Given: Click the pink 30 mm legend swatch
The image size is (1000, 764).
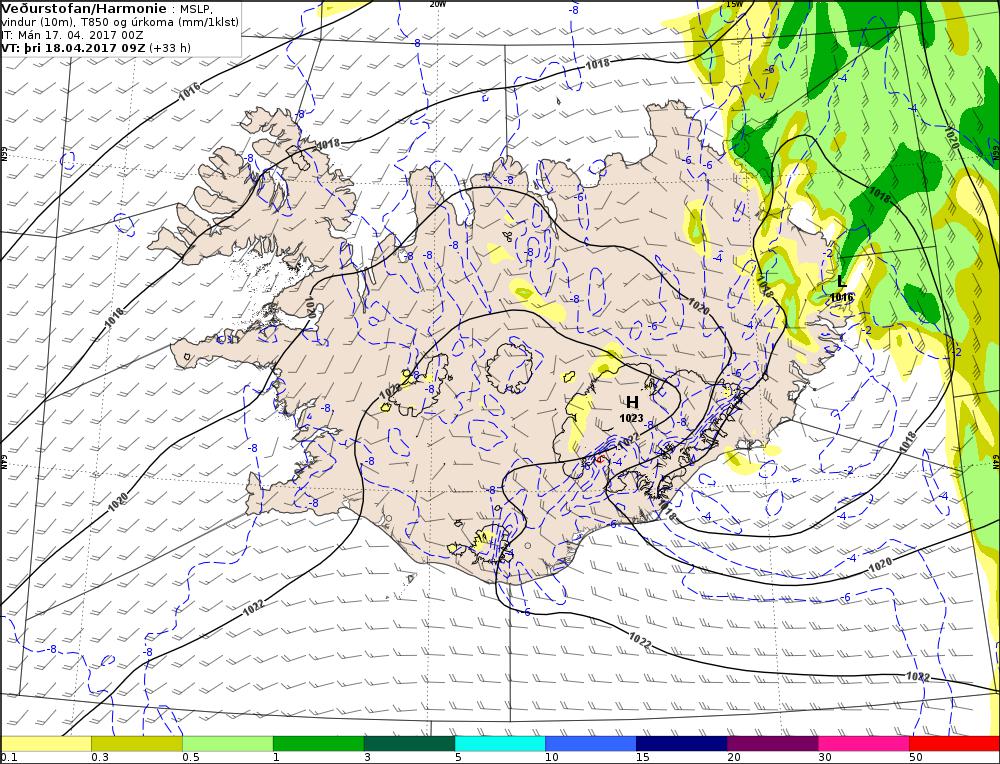Looking at the screenshot, I should tap(864, 744).
